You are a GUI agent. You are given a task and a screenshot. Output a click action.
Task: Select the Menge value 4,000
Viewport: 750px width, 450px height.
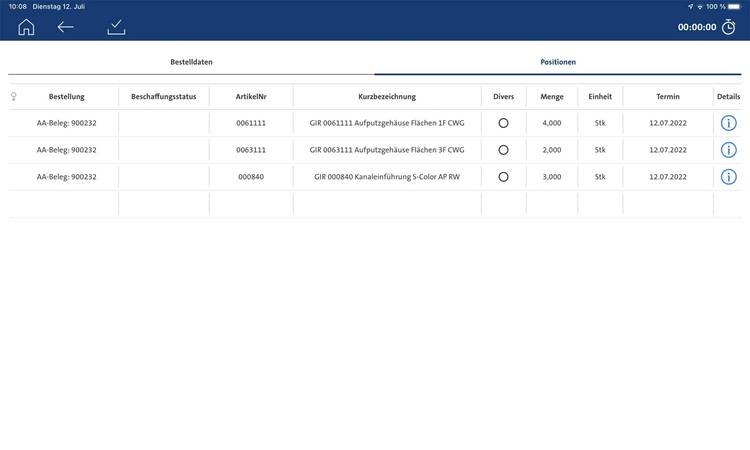(x=551, y=123)
